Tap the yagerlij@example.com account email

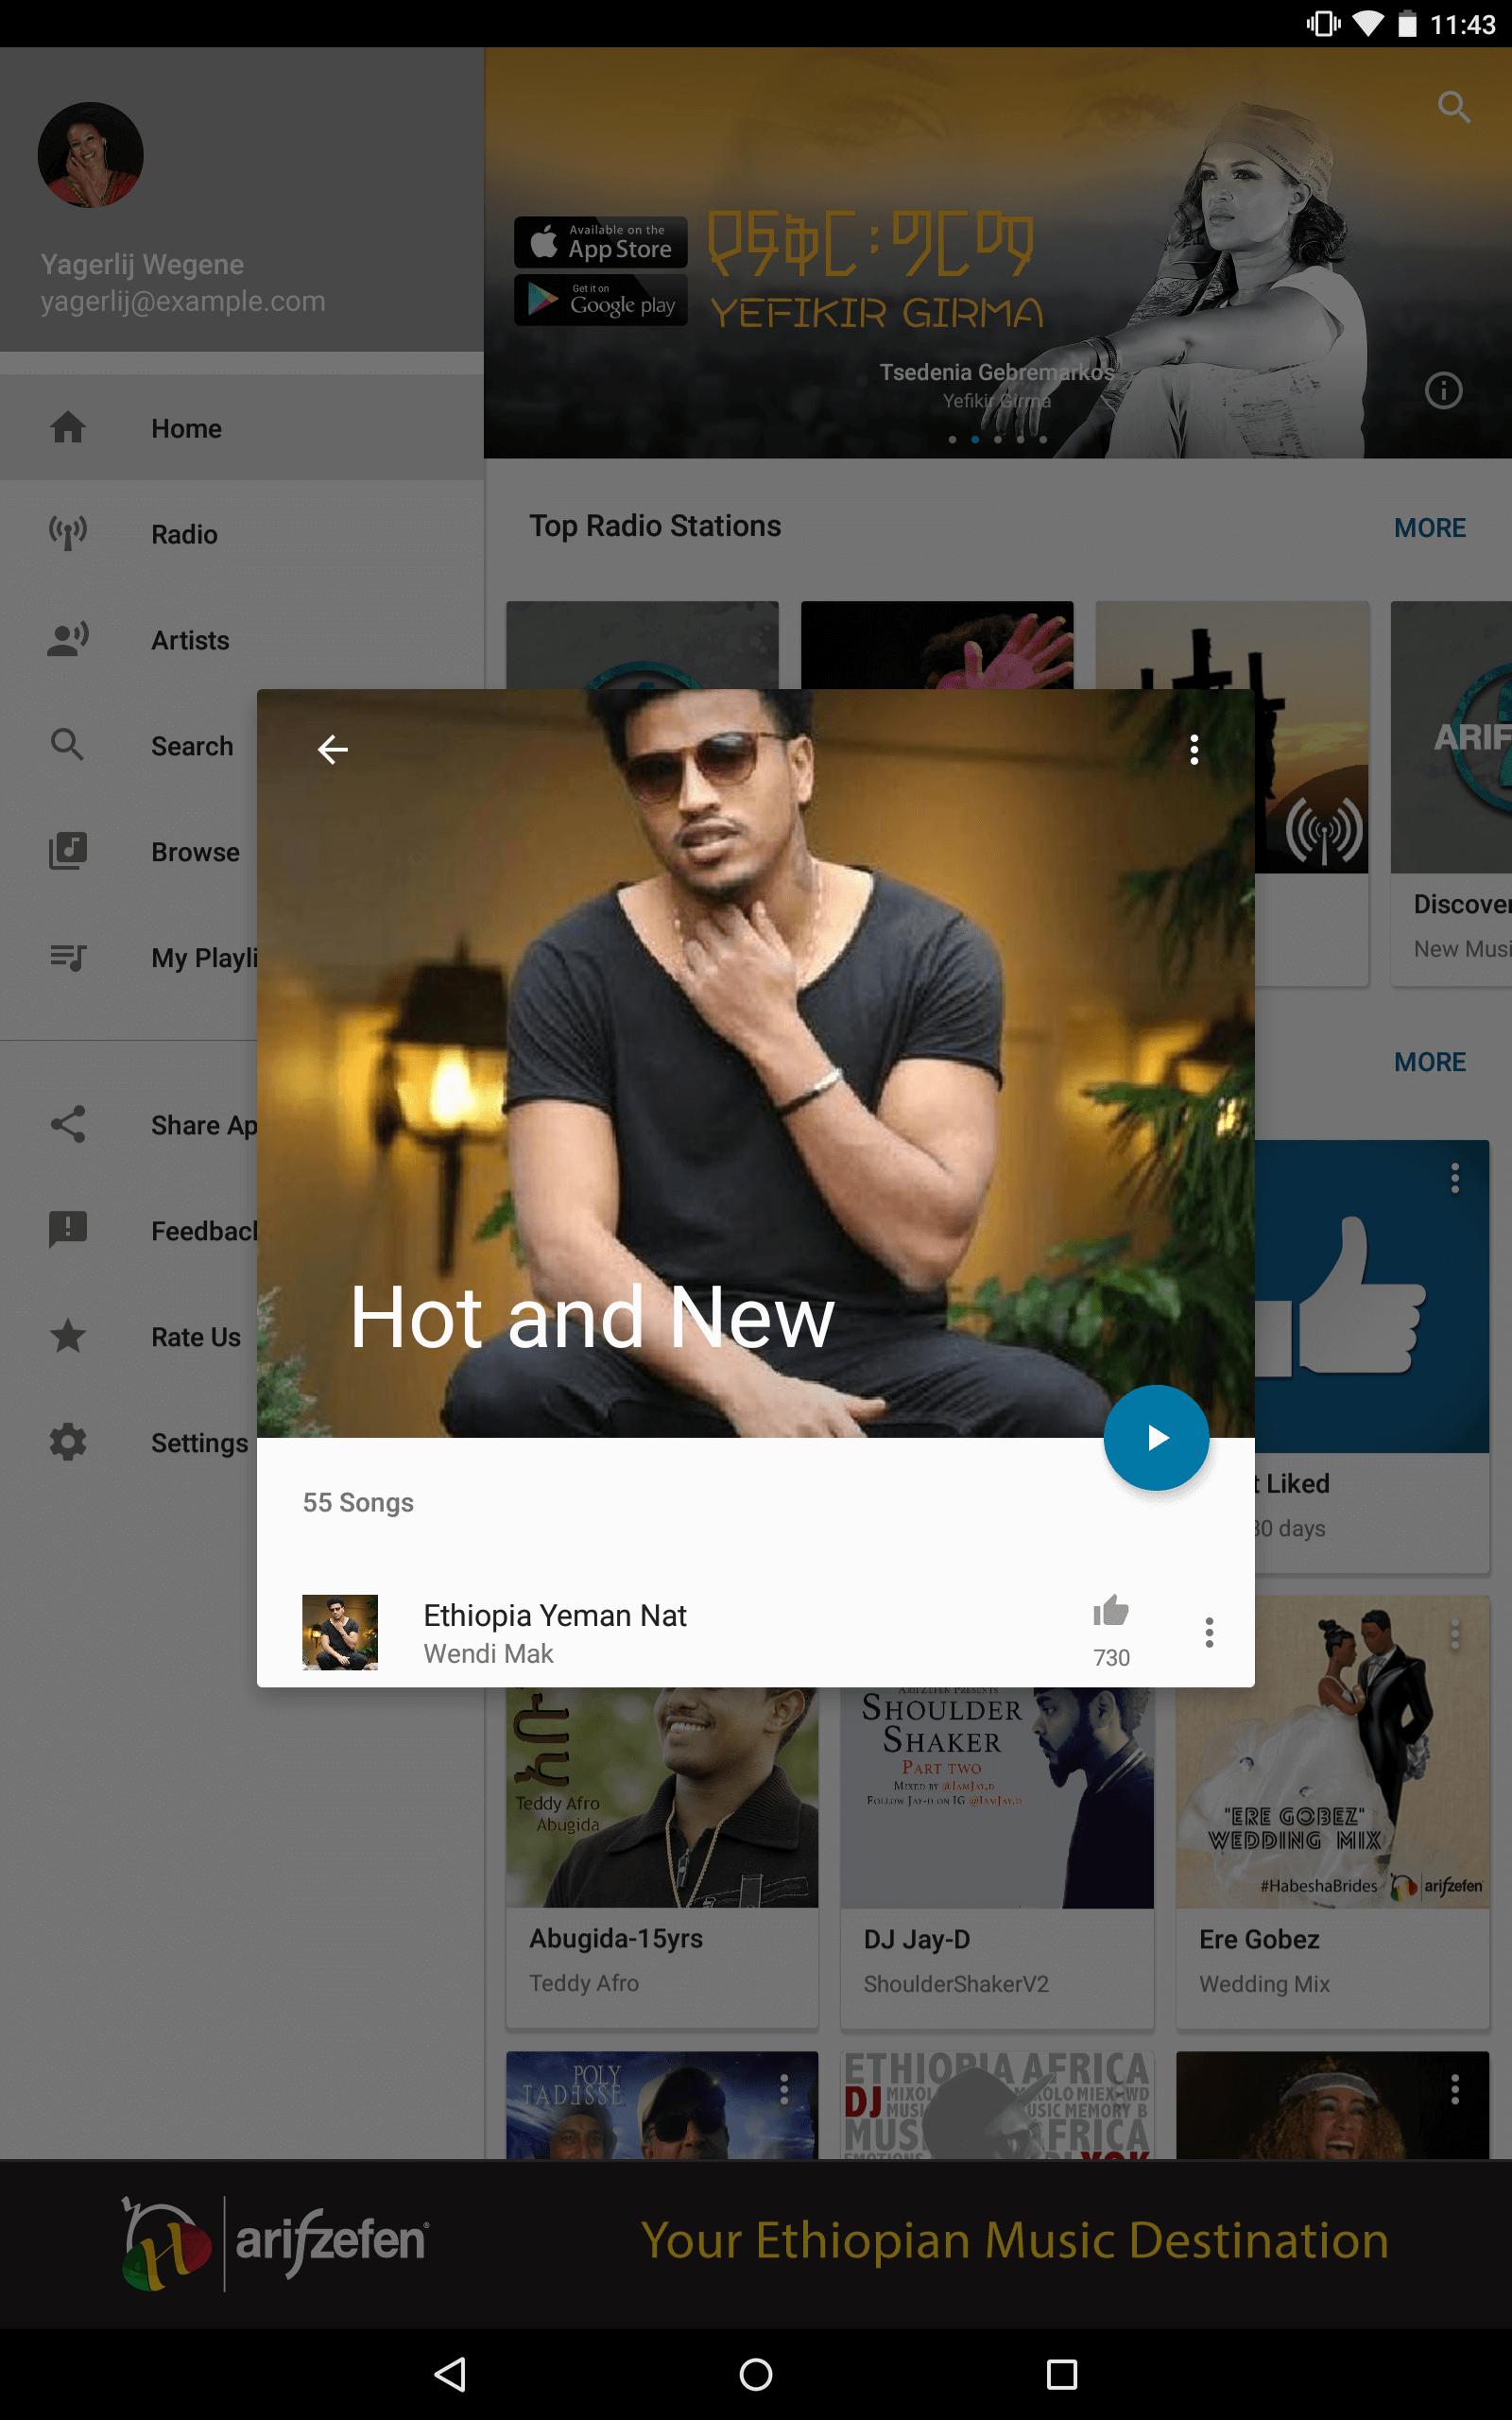tap(183, 301)
